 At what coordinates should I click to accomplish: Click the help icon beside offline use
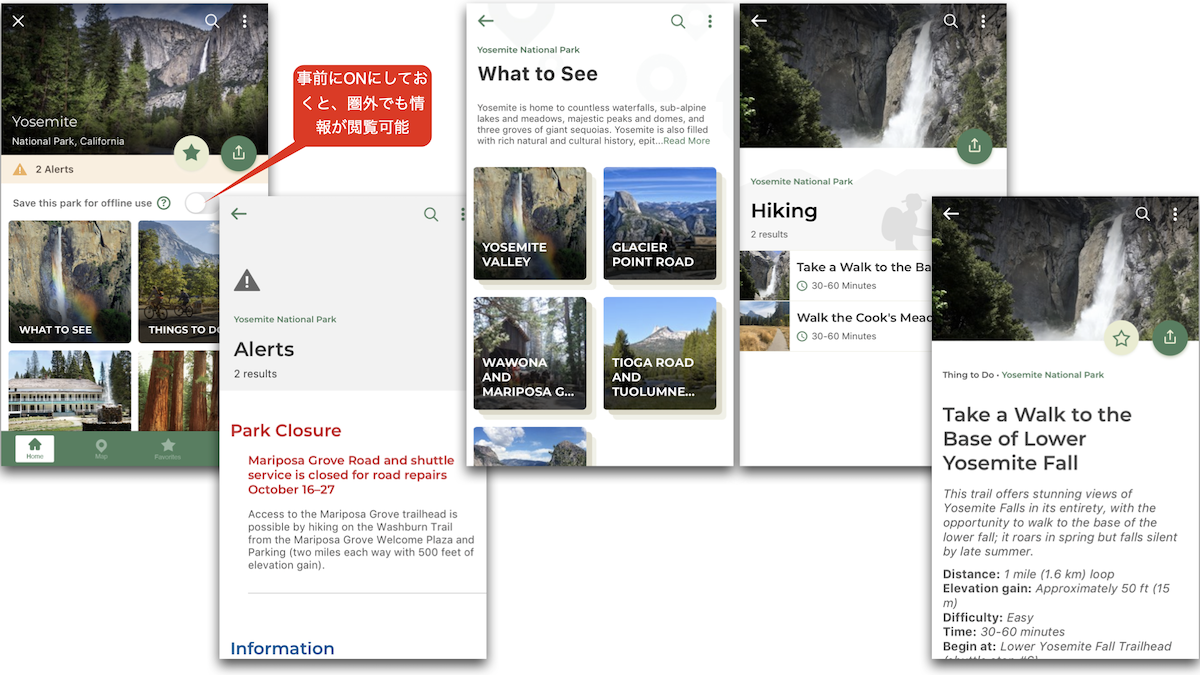(164, 203)
